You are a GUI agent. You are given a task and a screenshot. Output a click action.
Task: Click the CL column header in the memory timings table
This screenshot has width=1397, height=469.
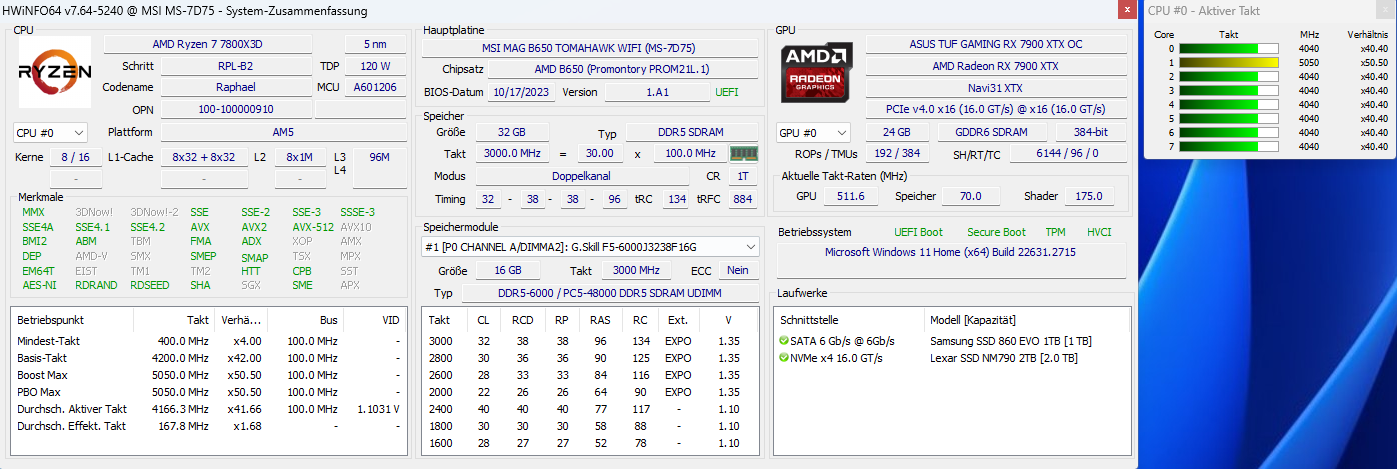click(x=484, y=320)
